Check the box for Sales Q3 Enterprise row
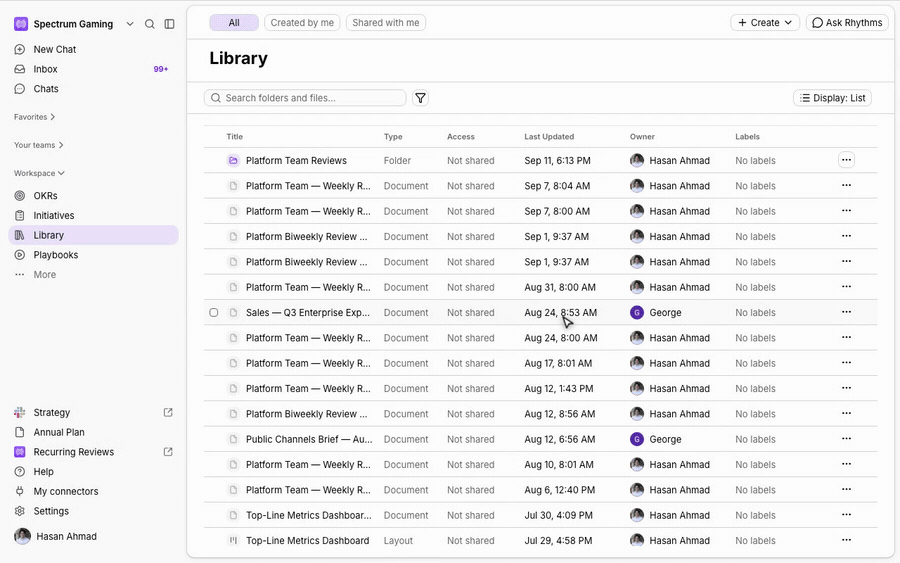This screenshot has width=900, height=563. (214, 313)
